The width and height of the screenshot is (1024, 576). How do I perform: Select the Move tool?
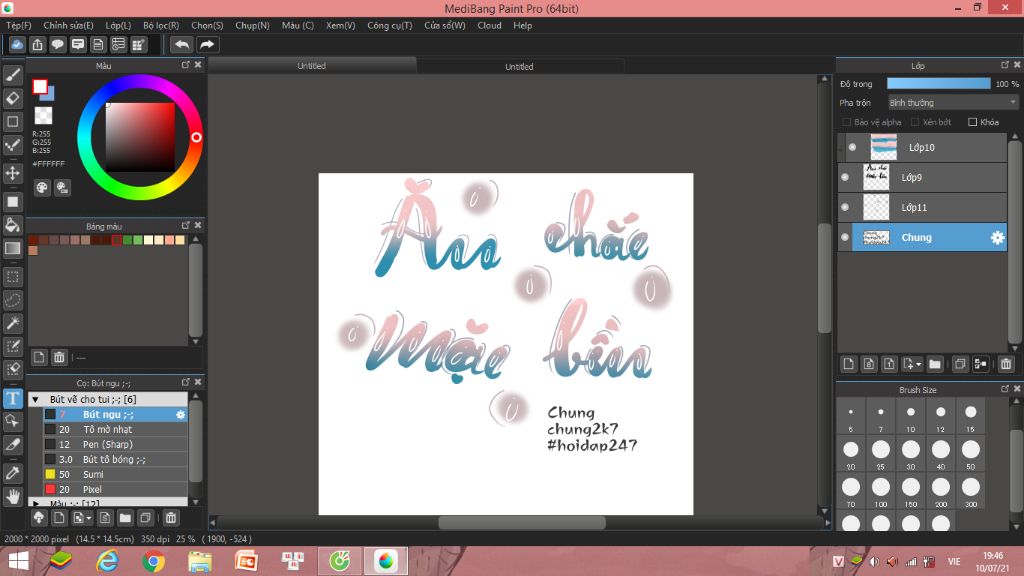pos(12,173)
